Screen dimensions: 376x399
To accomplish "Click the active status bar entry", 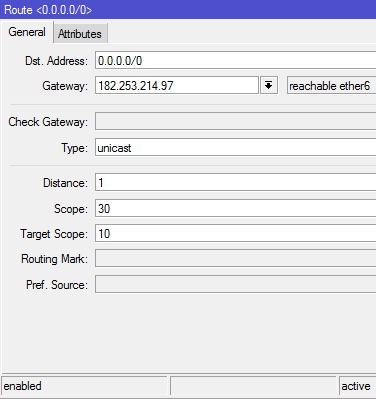I will (357, 386).
